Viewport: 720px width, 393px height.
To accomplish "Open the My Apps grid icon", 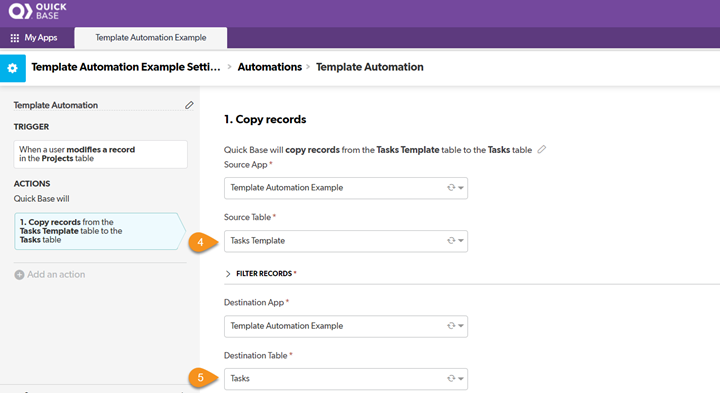I will click(15, 38).
